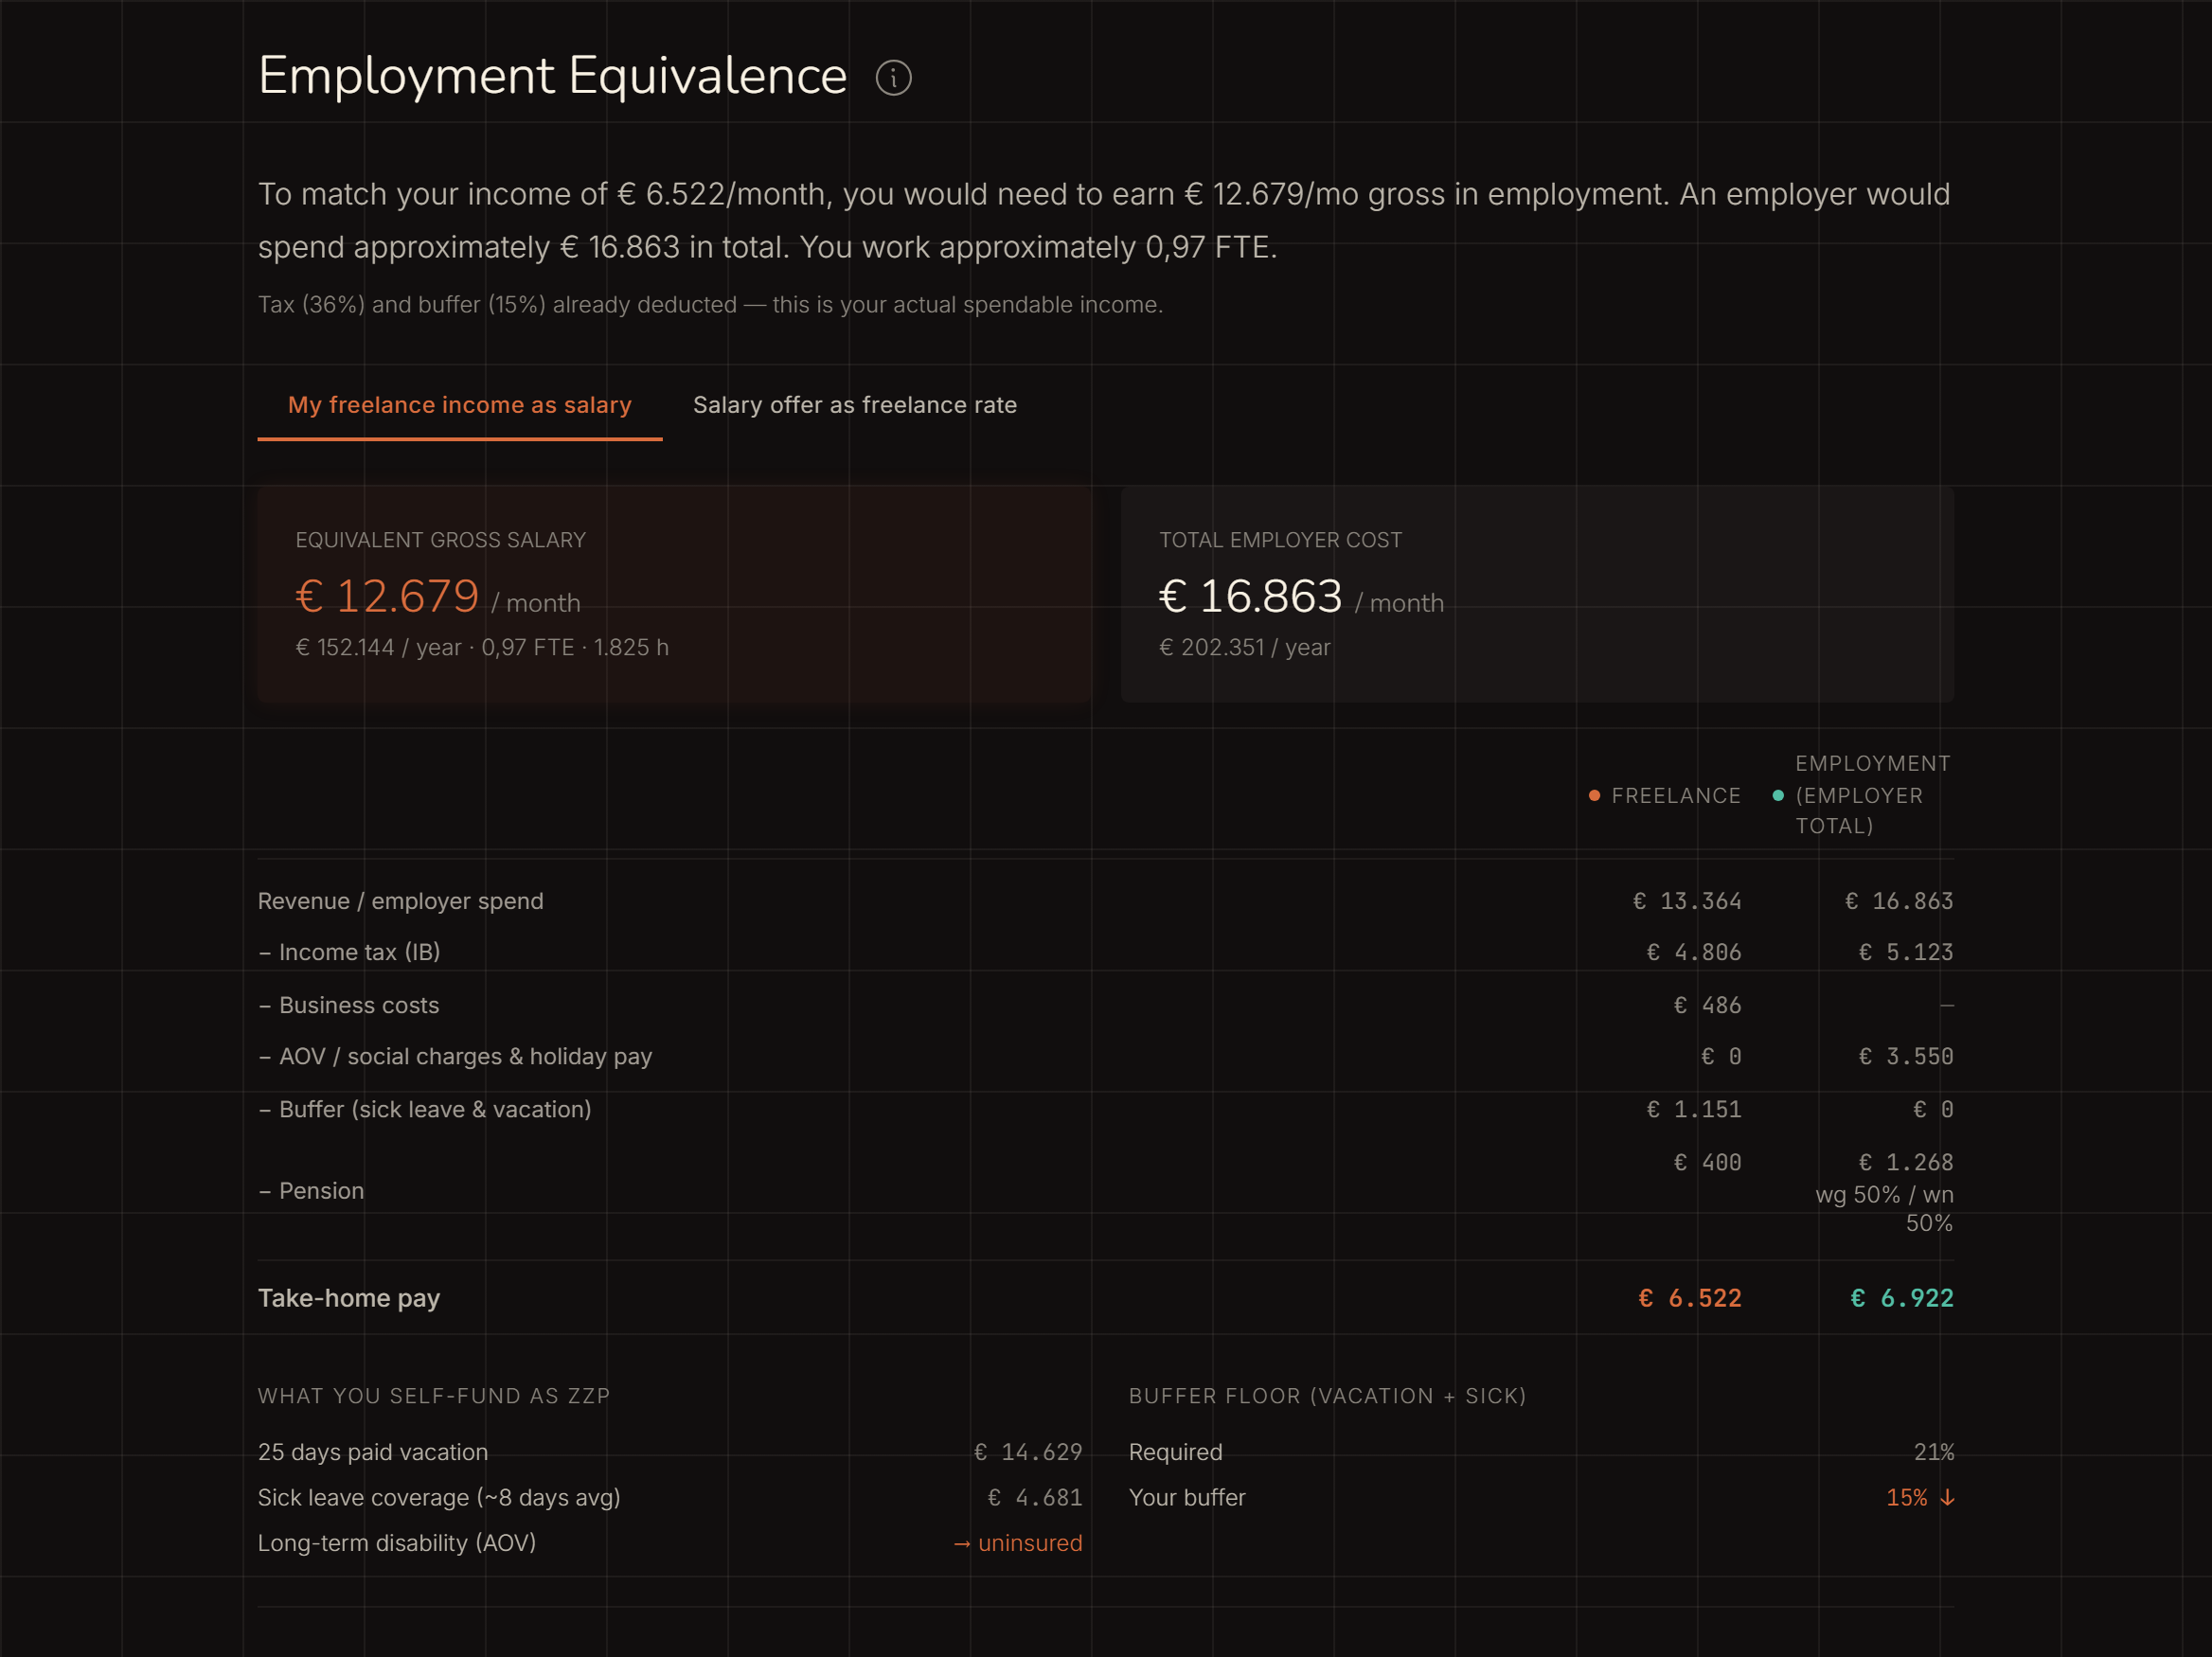Click the 'Take-home pay' row label
2212x1657 pixels.
[x=349, y=1298]
